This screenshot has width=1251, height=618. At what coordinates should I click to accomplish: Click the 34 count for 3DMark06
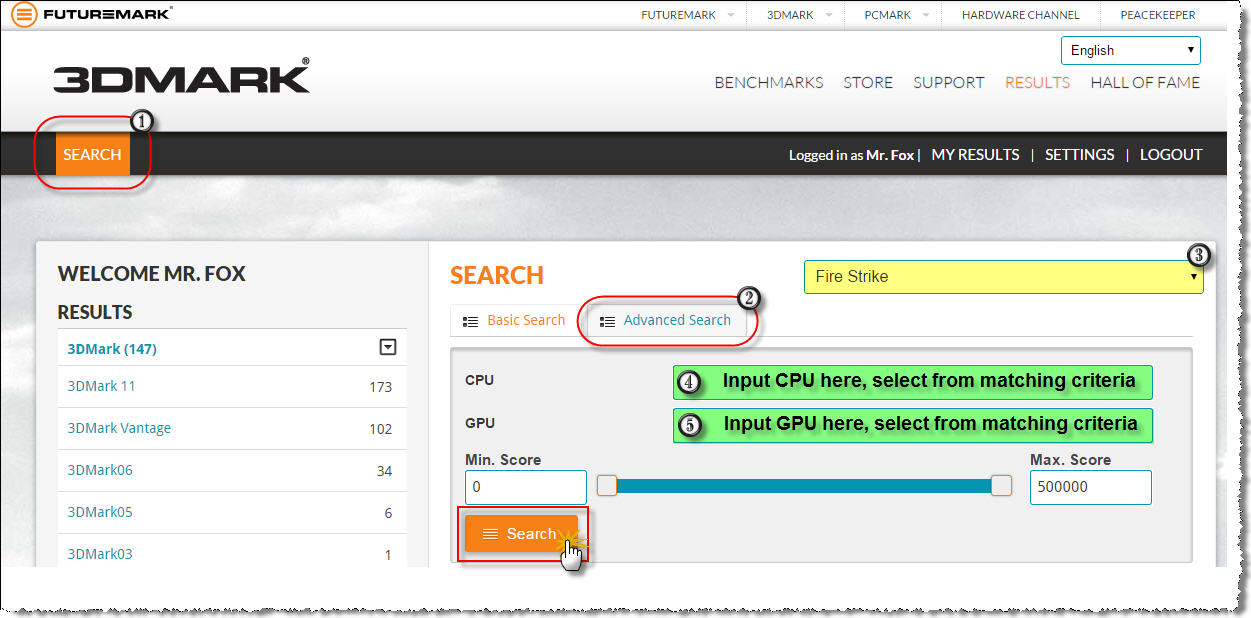click(384, 471)
